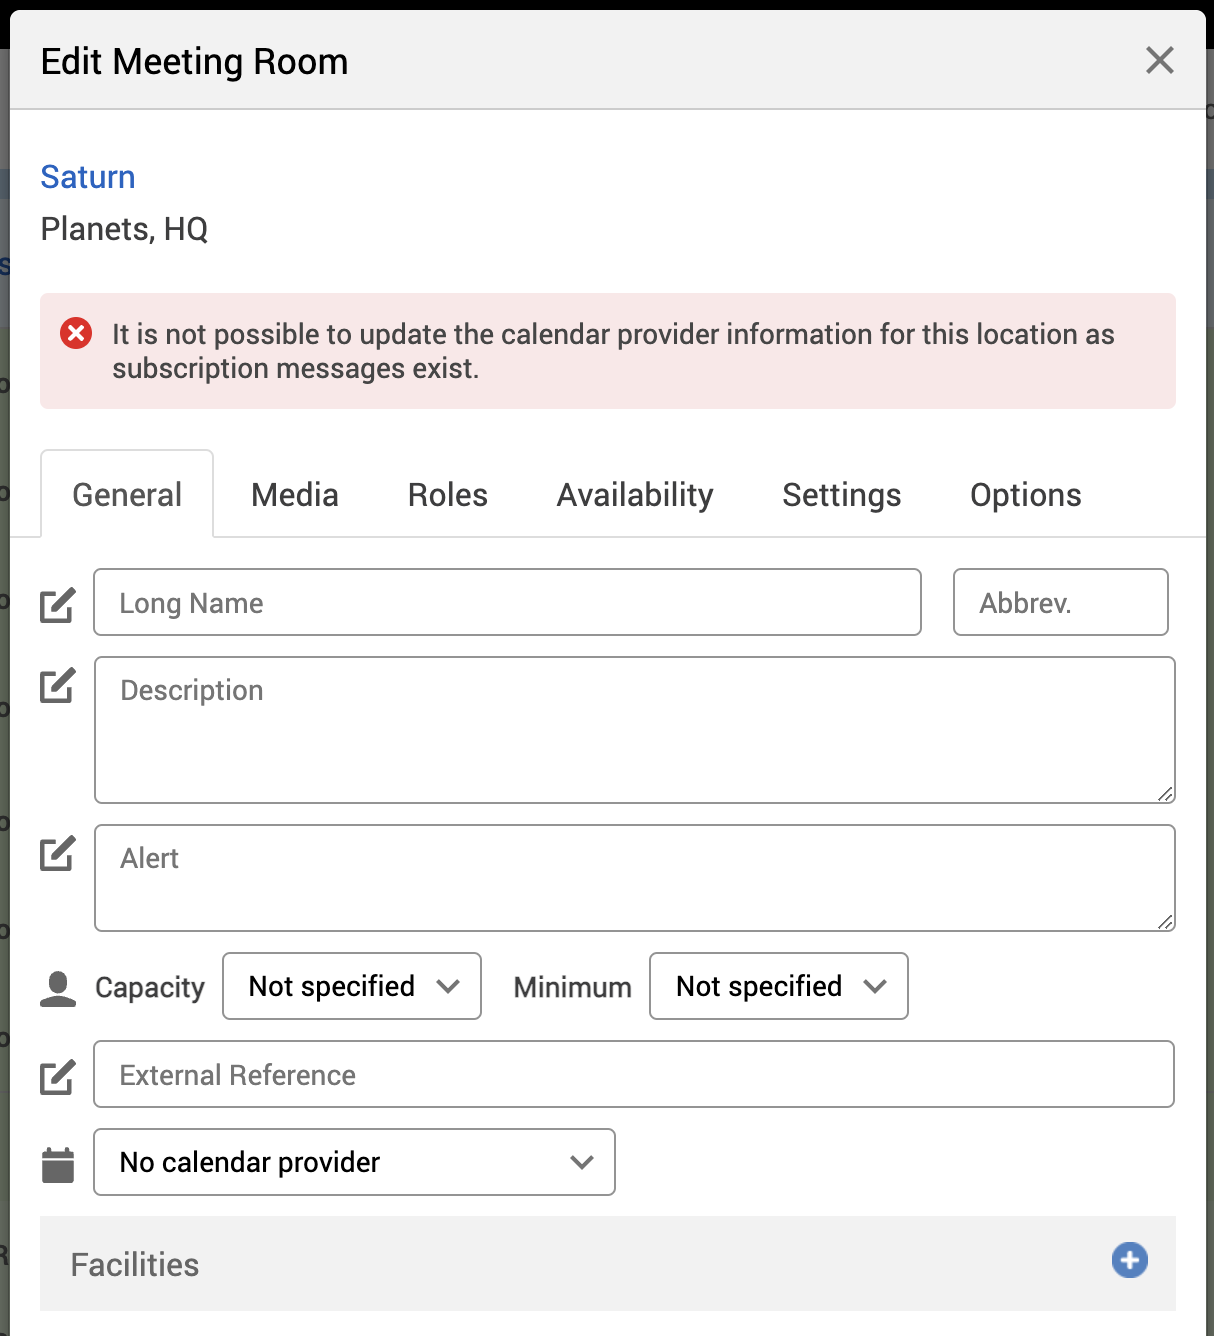Screen dimensions: 1214x1336
Task: Click the edit icon beside Alert
Action: [57, 853]
